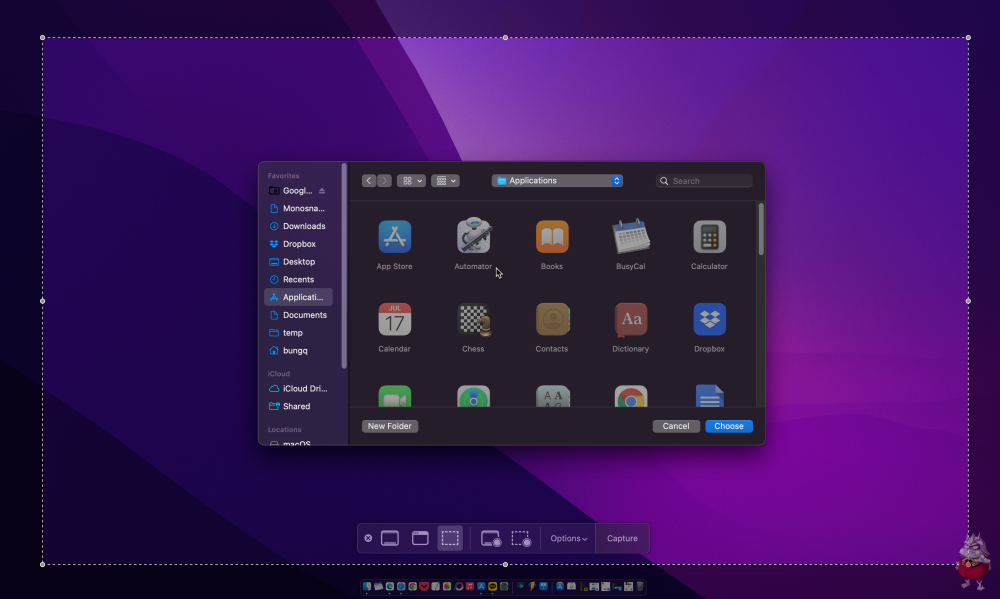The width and height of the screenshot is (1000, 599).
Task: Select the Automator app icon
Action: 473,235
